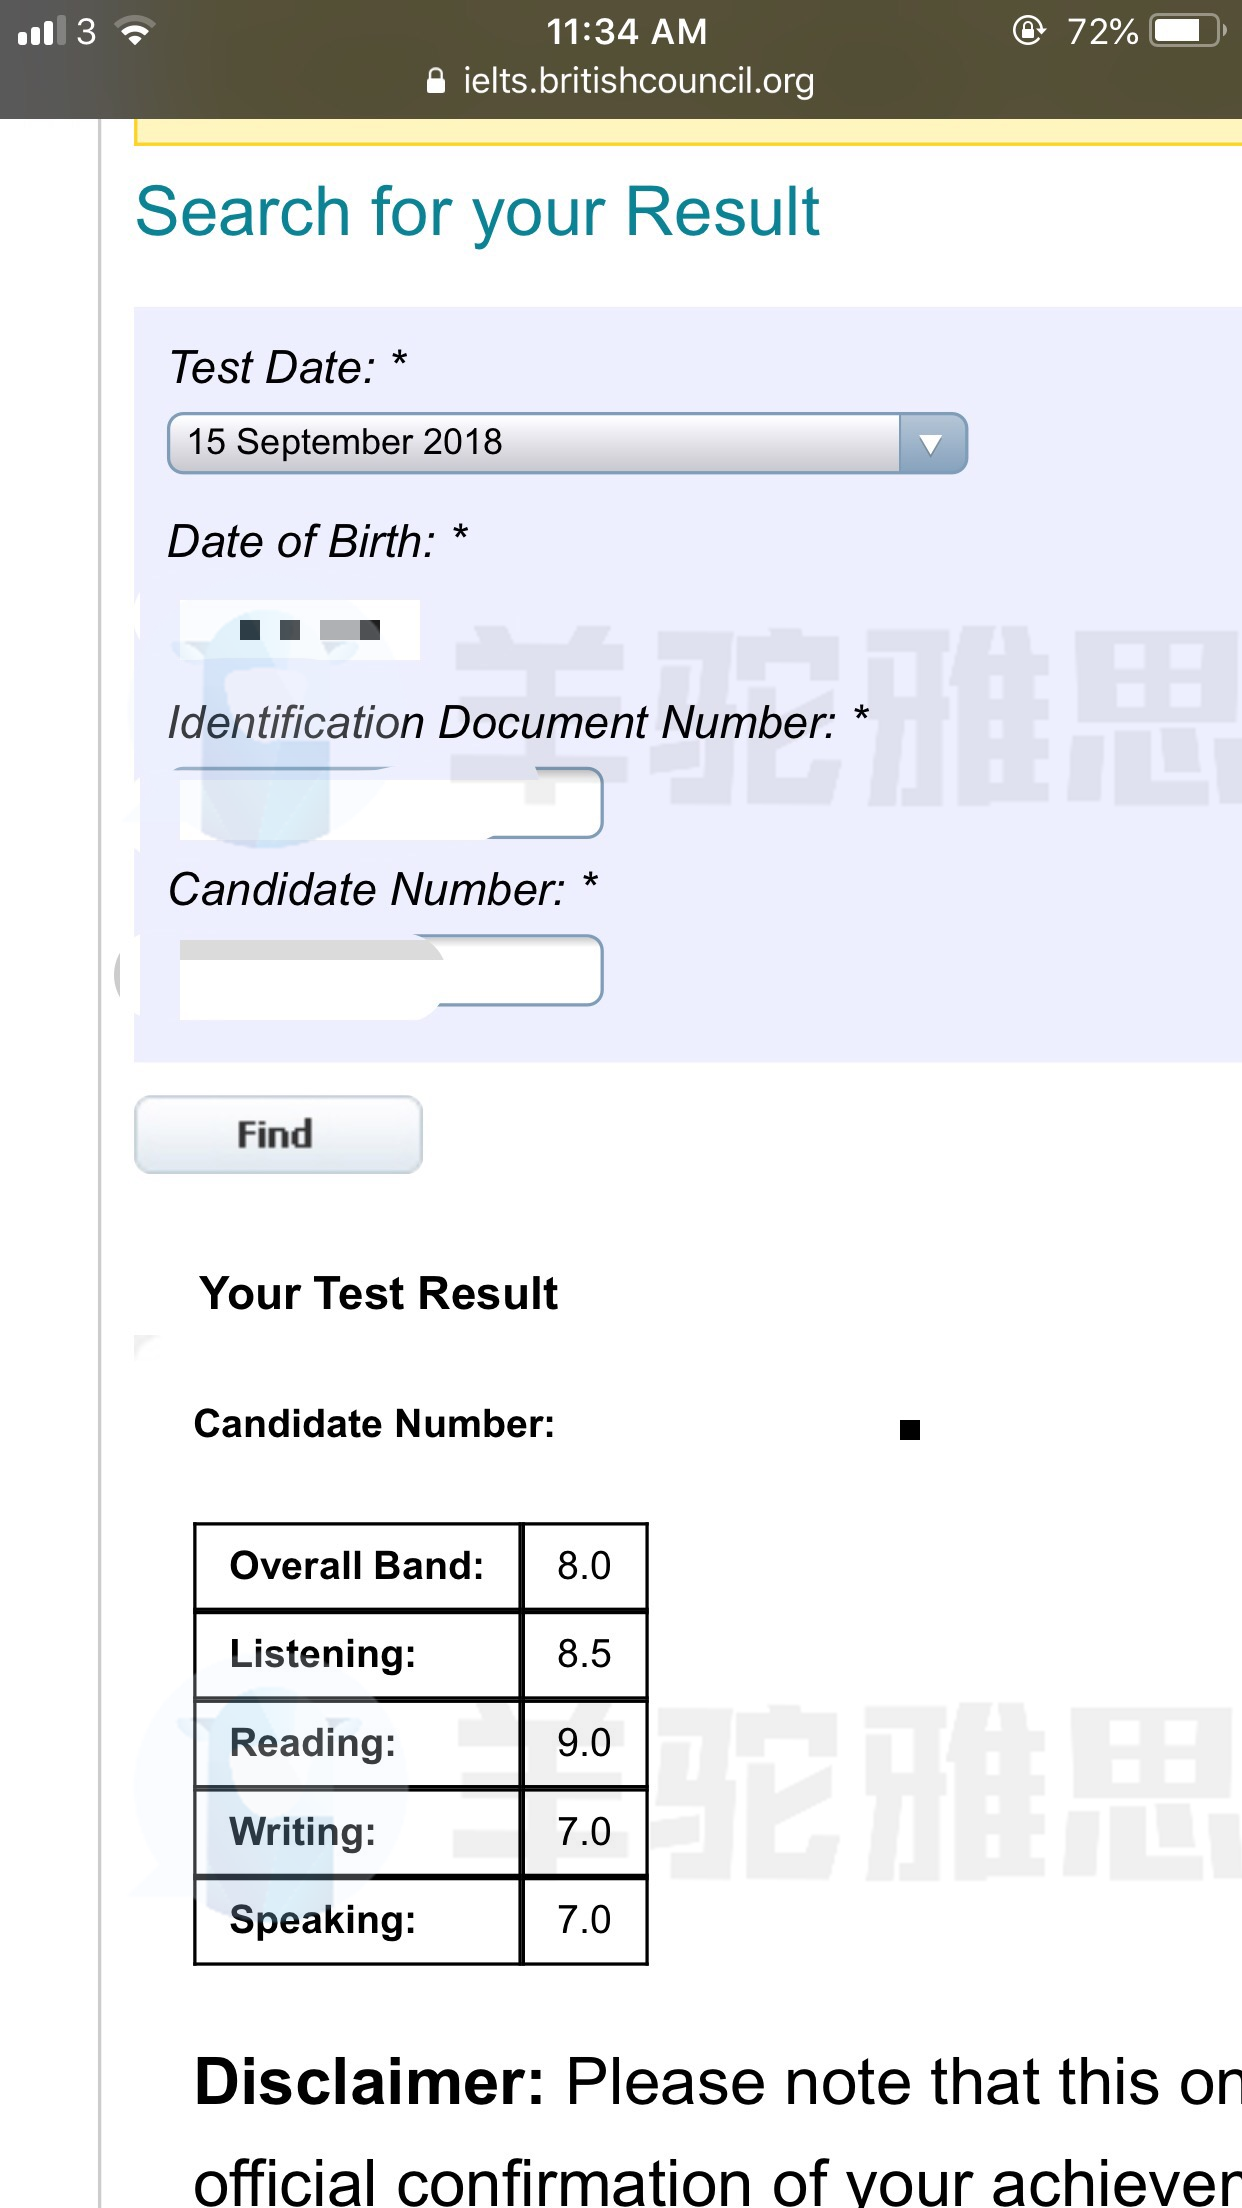Tap the Writing row label
The height and width of the screenshot is (2208, 1242).
click(x=303, y=1832)
